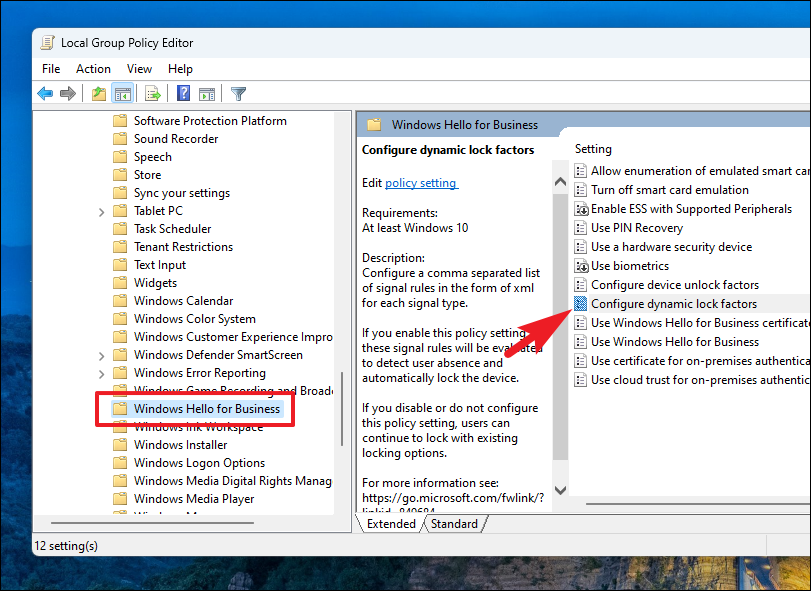This screenshot has height=591, width=811.
Task: Select Windows Color System folder
Action: pos(194,319)
